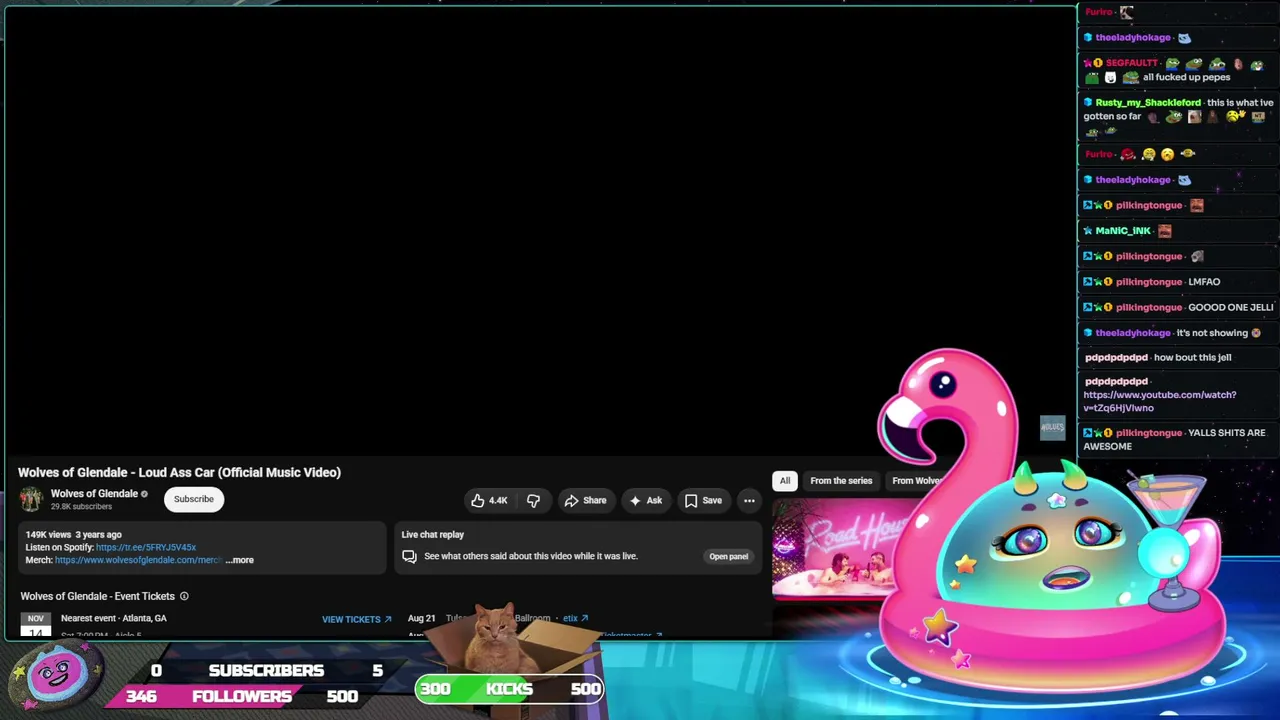Click the black video player area

coord(540,232)
